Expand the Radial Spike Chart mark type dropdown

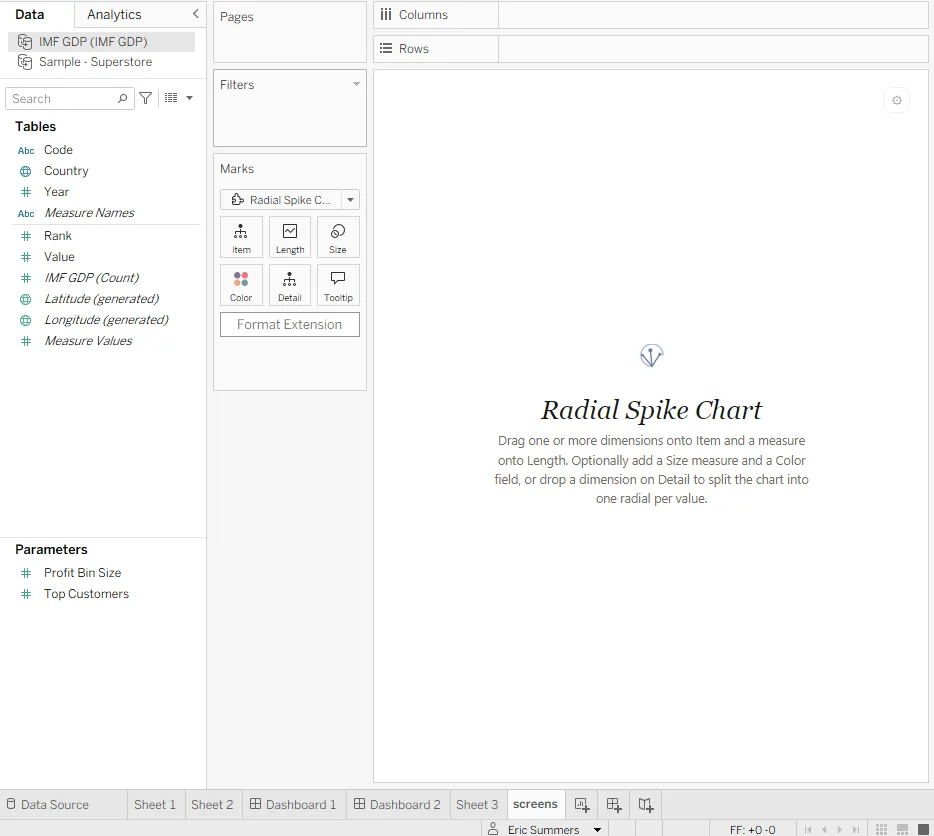click(x=350, y=200)
